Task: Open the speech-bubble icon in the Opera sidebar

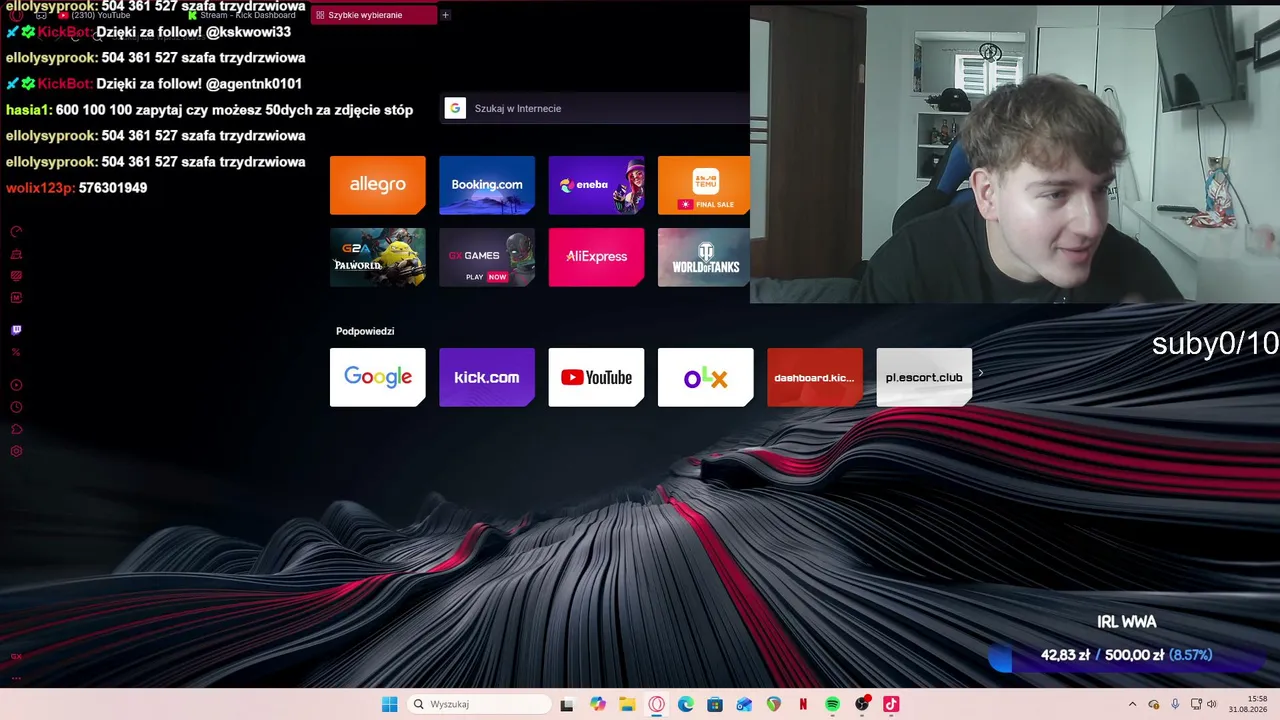Action: [x=16, y=429]
